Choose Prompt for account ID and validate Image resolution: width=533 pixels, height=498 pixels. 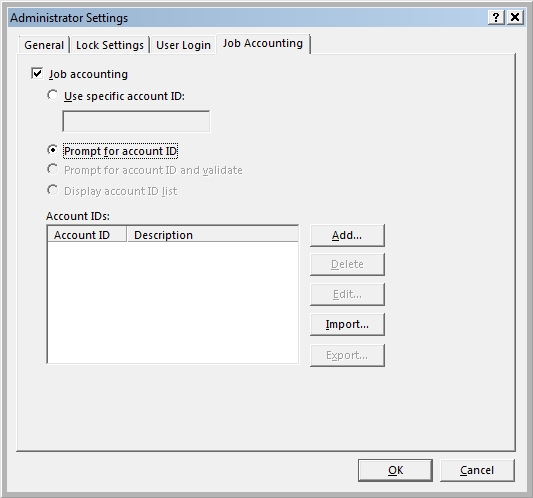tap(52, 169)
